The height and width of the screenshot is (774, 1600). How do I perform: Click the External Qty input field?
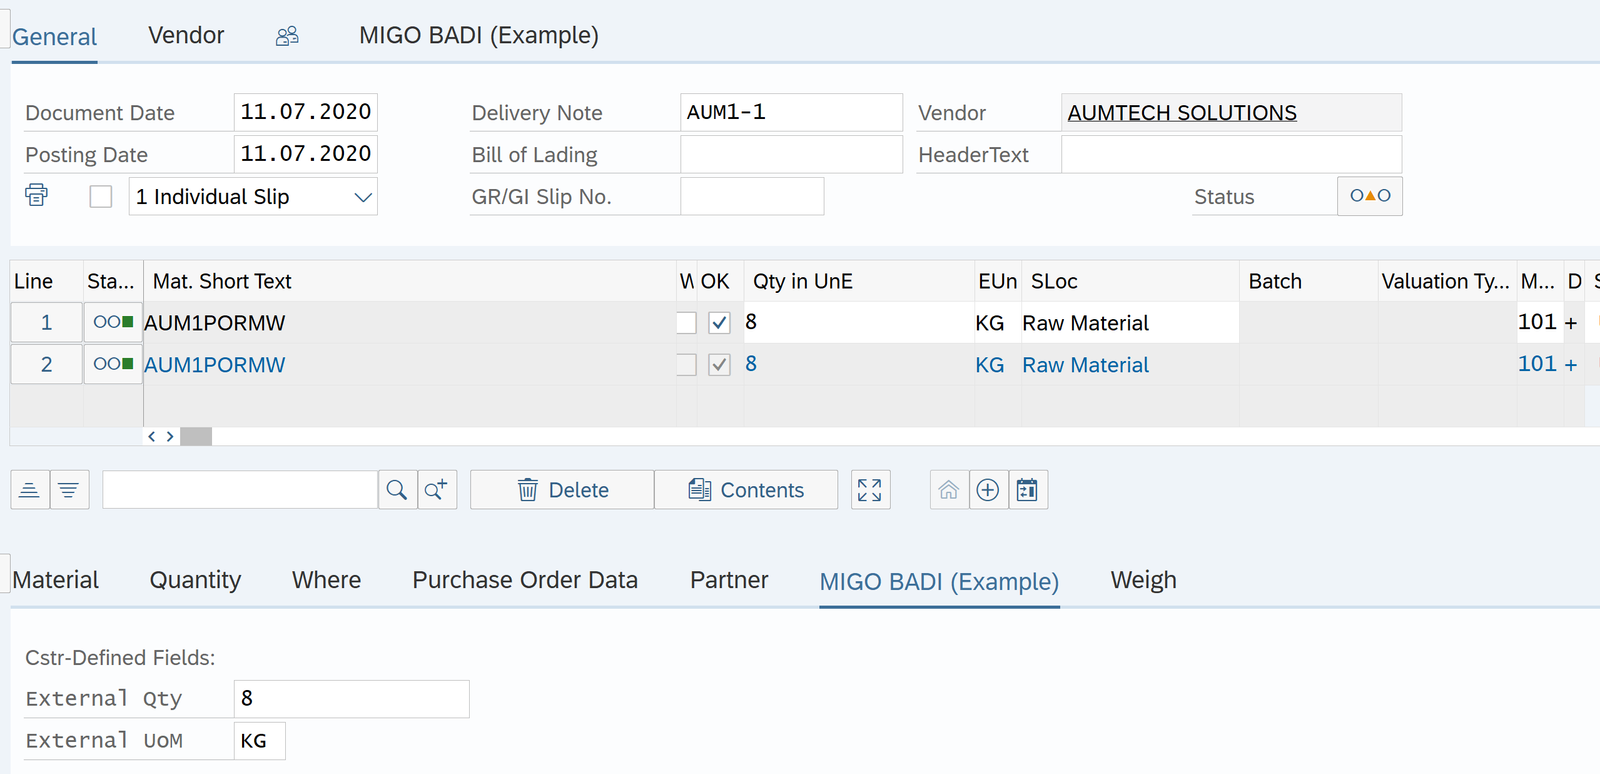pos(351,699)
